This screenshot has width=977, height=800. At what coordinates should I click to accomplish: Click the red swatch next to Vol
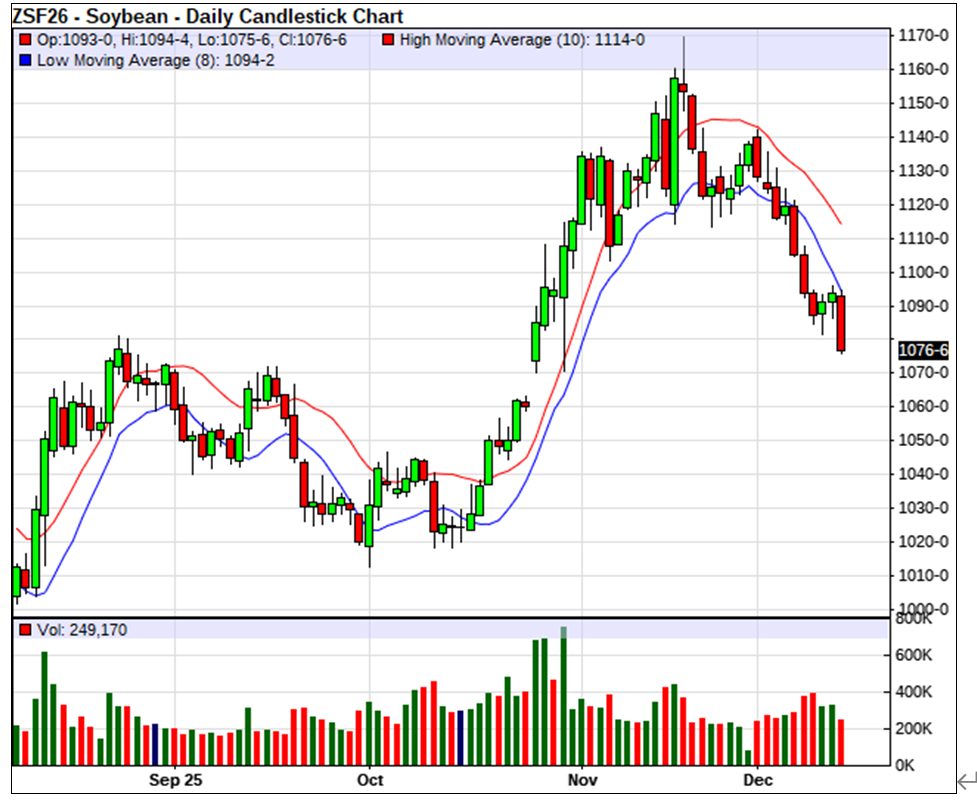pyautogui.click(x=25, y=630)
